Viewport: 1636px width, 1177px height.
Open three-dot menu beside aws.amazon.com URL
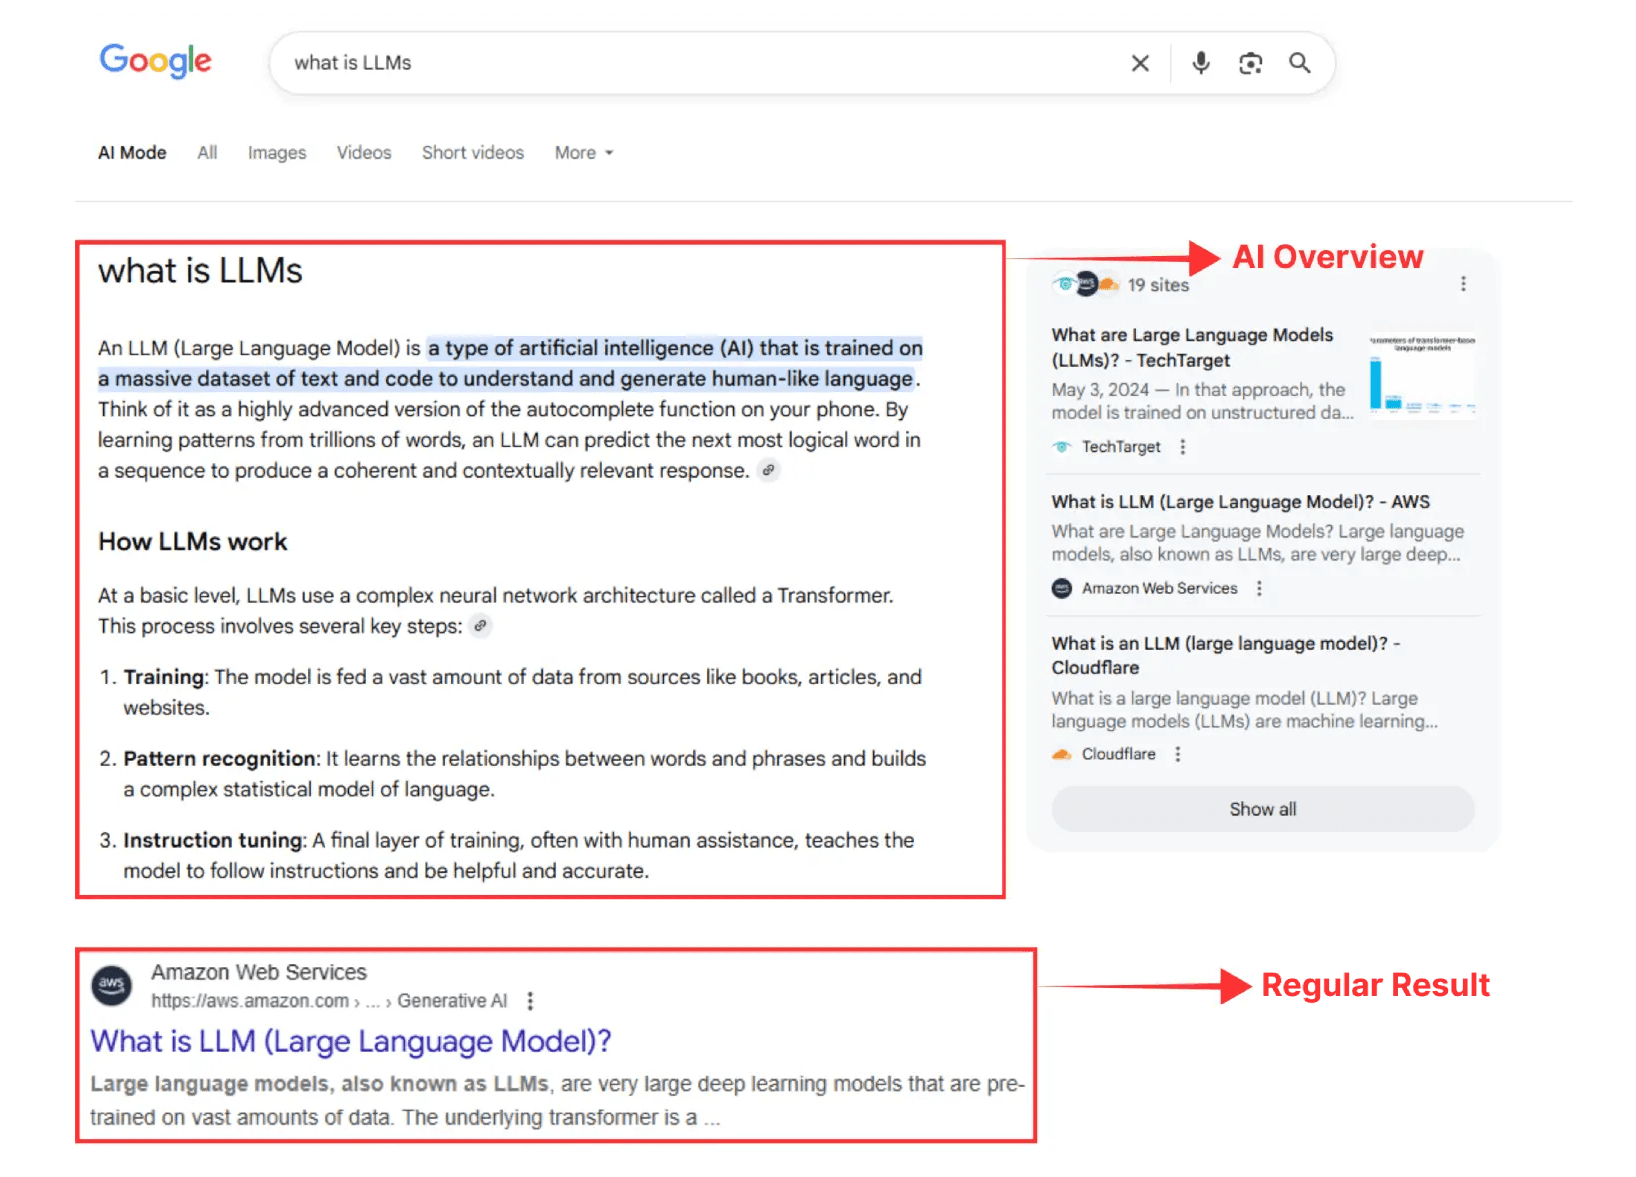point(530,1001)
